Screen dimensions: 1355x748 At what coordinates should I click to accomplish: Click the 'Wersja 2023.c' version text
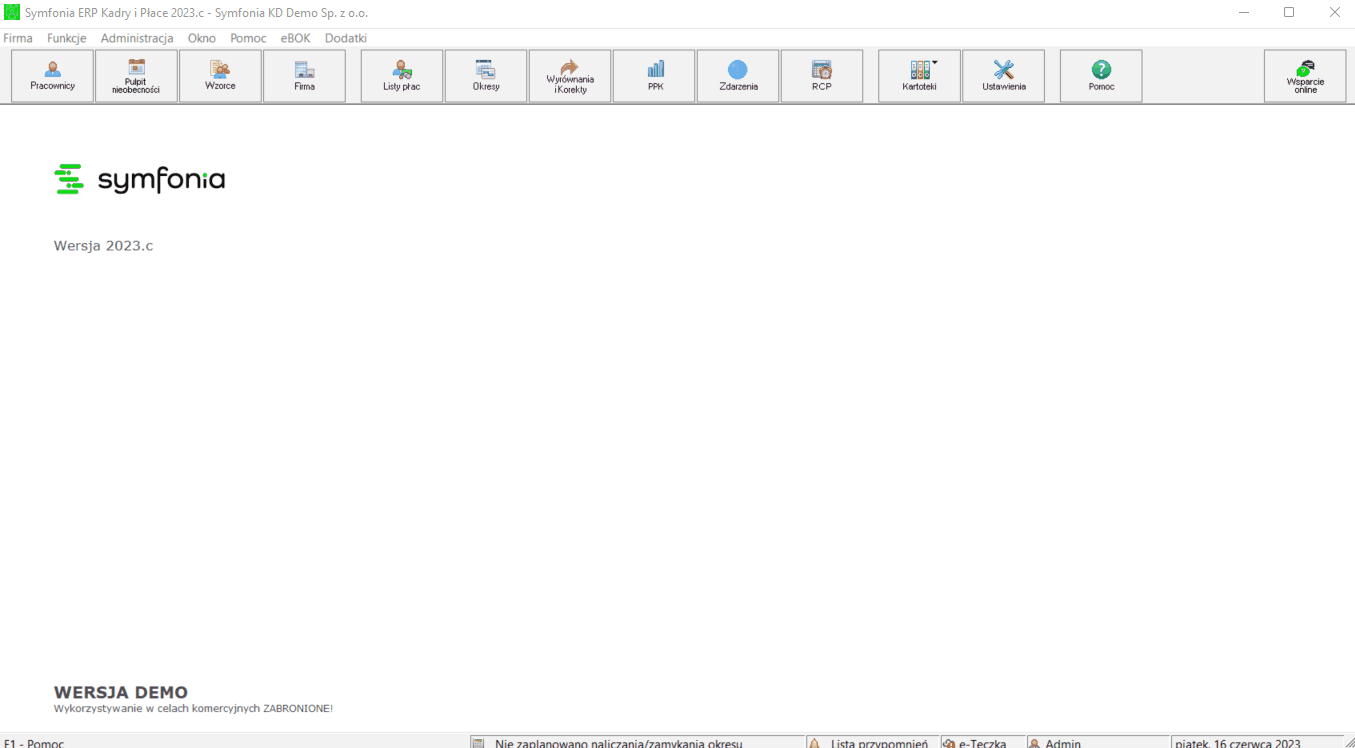[104, 246]
